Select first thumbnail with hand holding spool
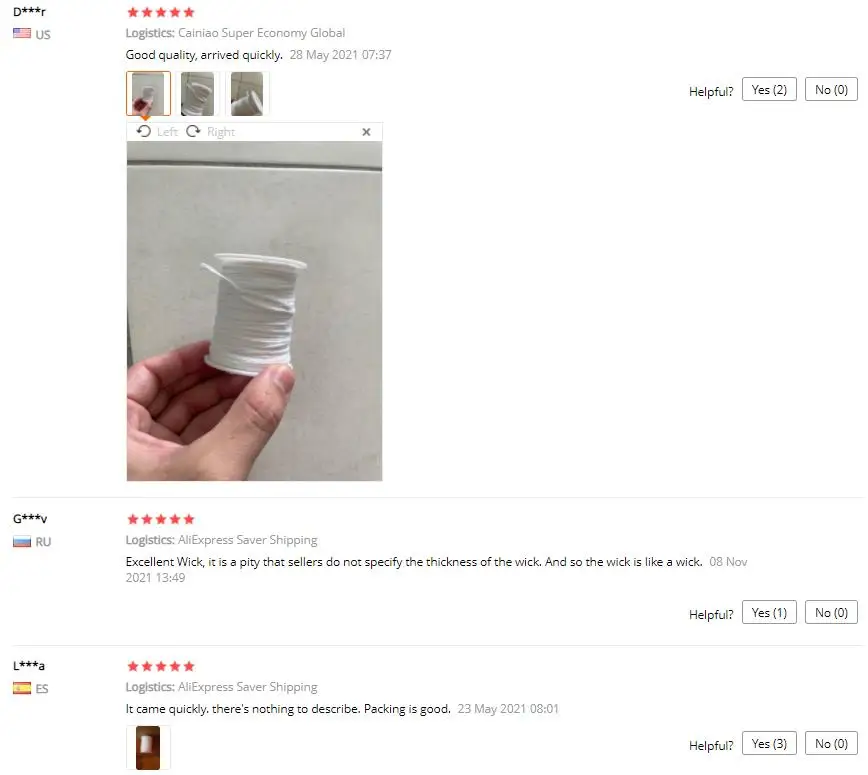Image resolution: width=868 pixels, height=775 pixels. click(148, 94)
